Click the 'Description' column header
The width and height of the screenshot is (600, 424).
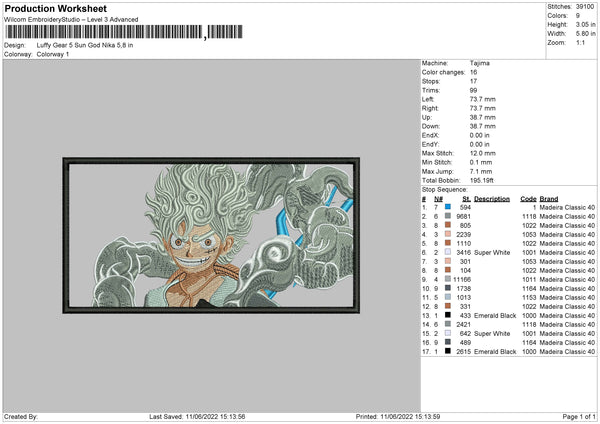(x=492, y=199)
